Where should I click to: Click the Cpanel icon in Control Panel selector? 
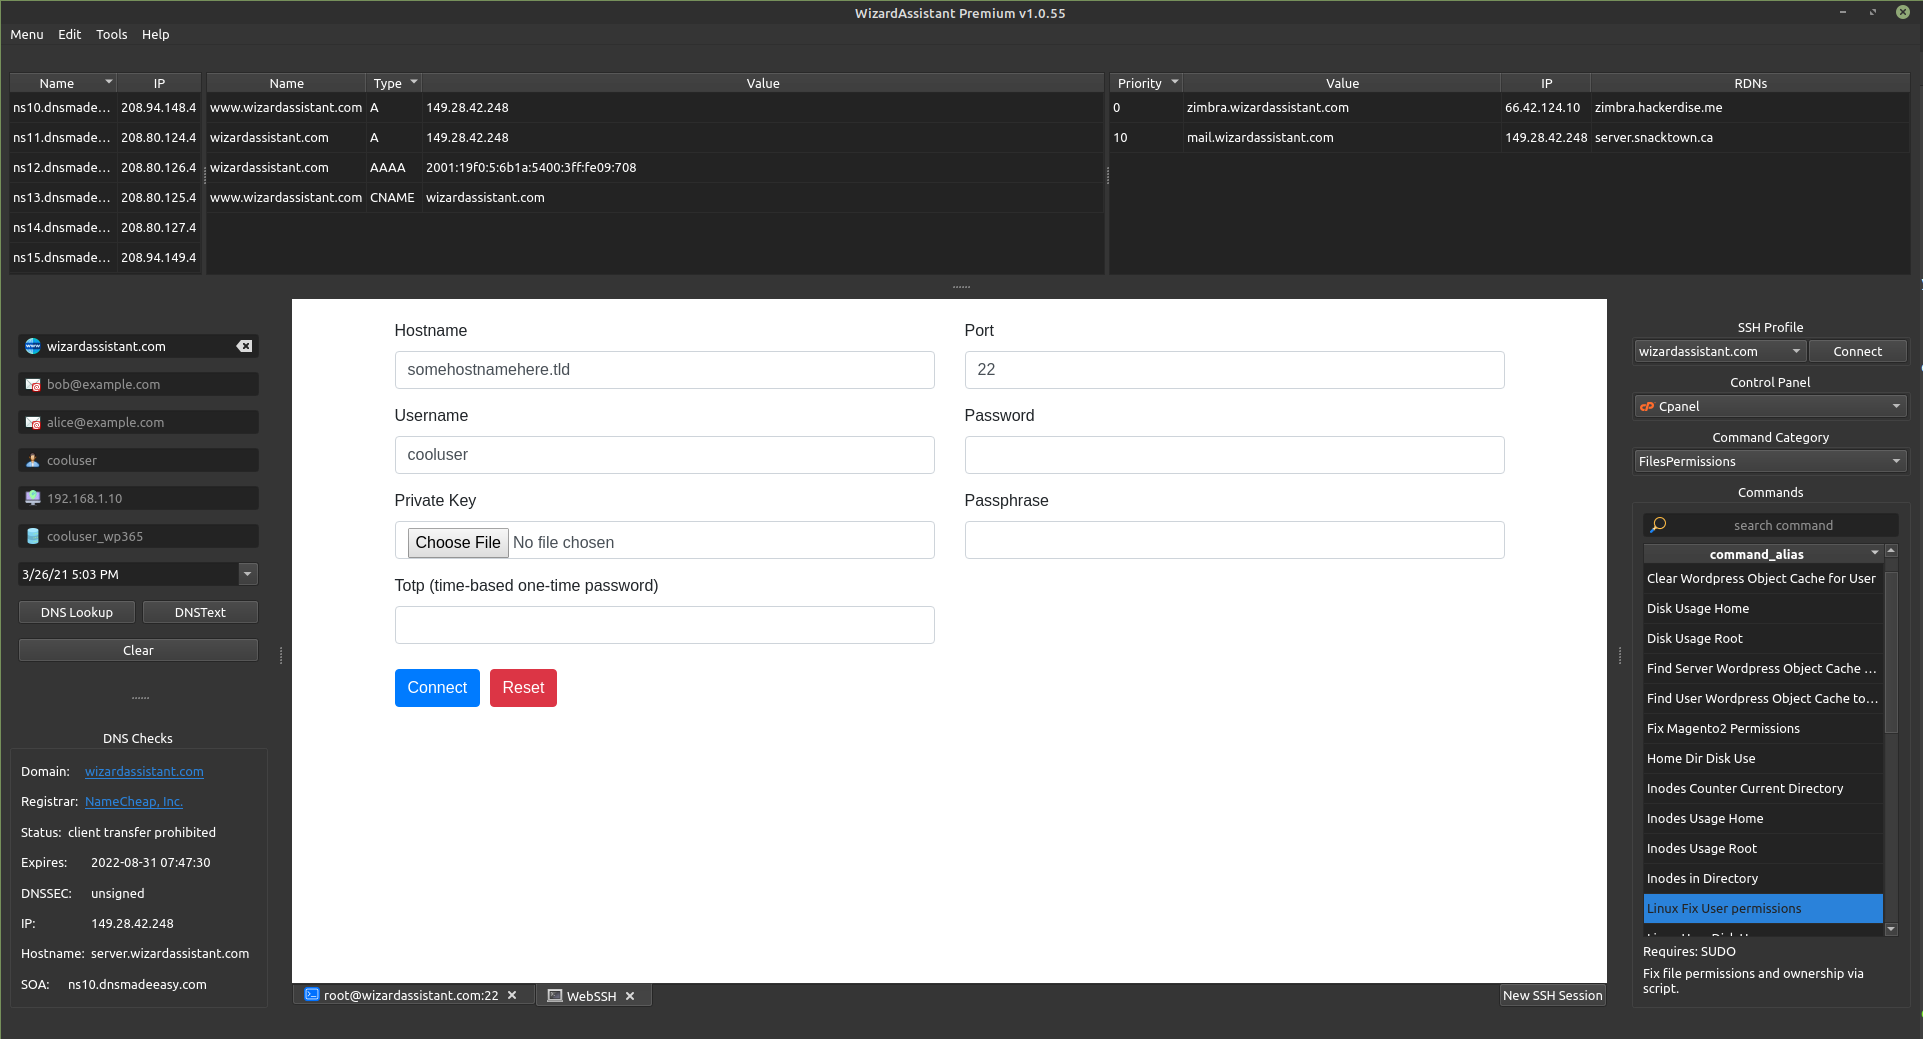1646,406
